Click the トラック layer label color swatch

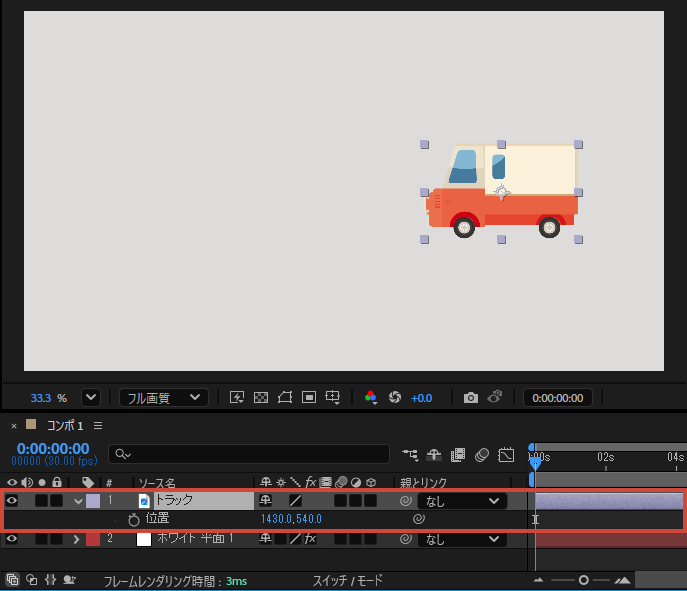pyautogui.click(x=93, y=501)
